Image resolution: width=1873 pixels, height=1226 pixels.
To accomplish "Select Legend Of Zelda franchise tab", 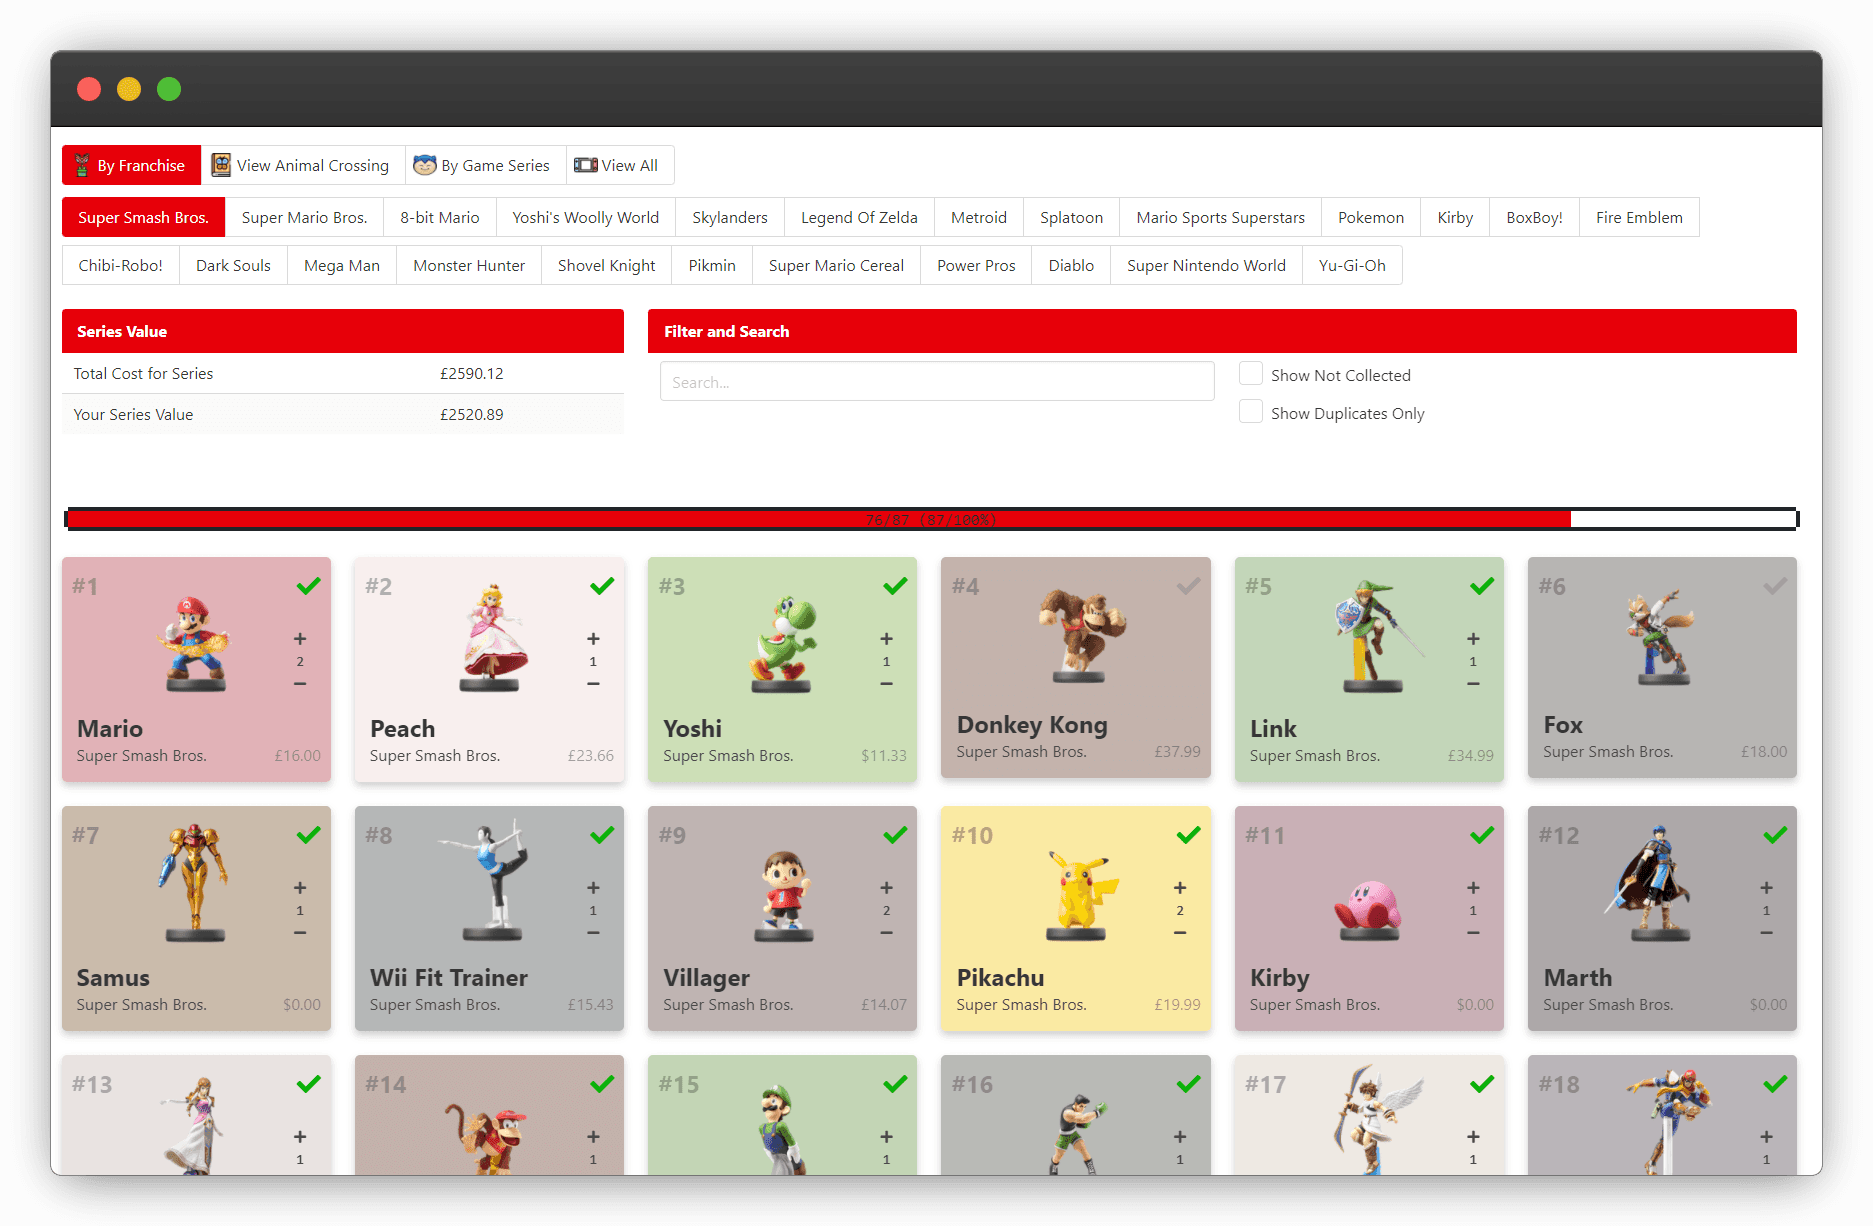I will [x=859, y=217].
